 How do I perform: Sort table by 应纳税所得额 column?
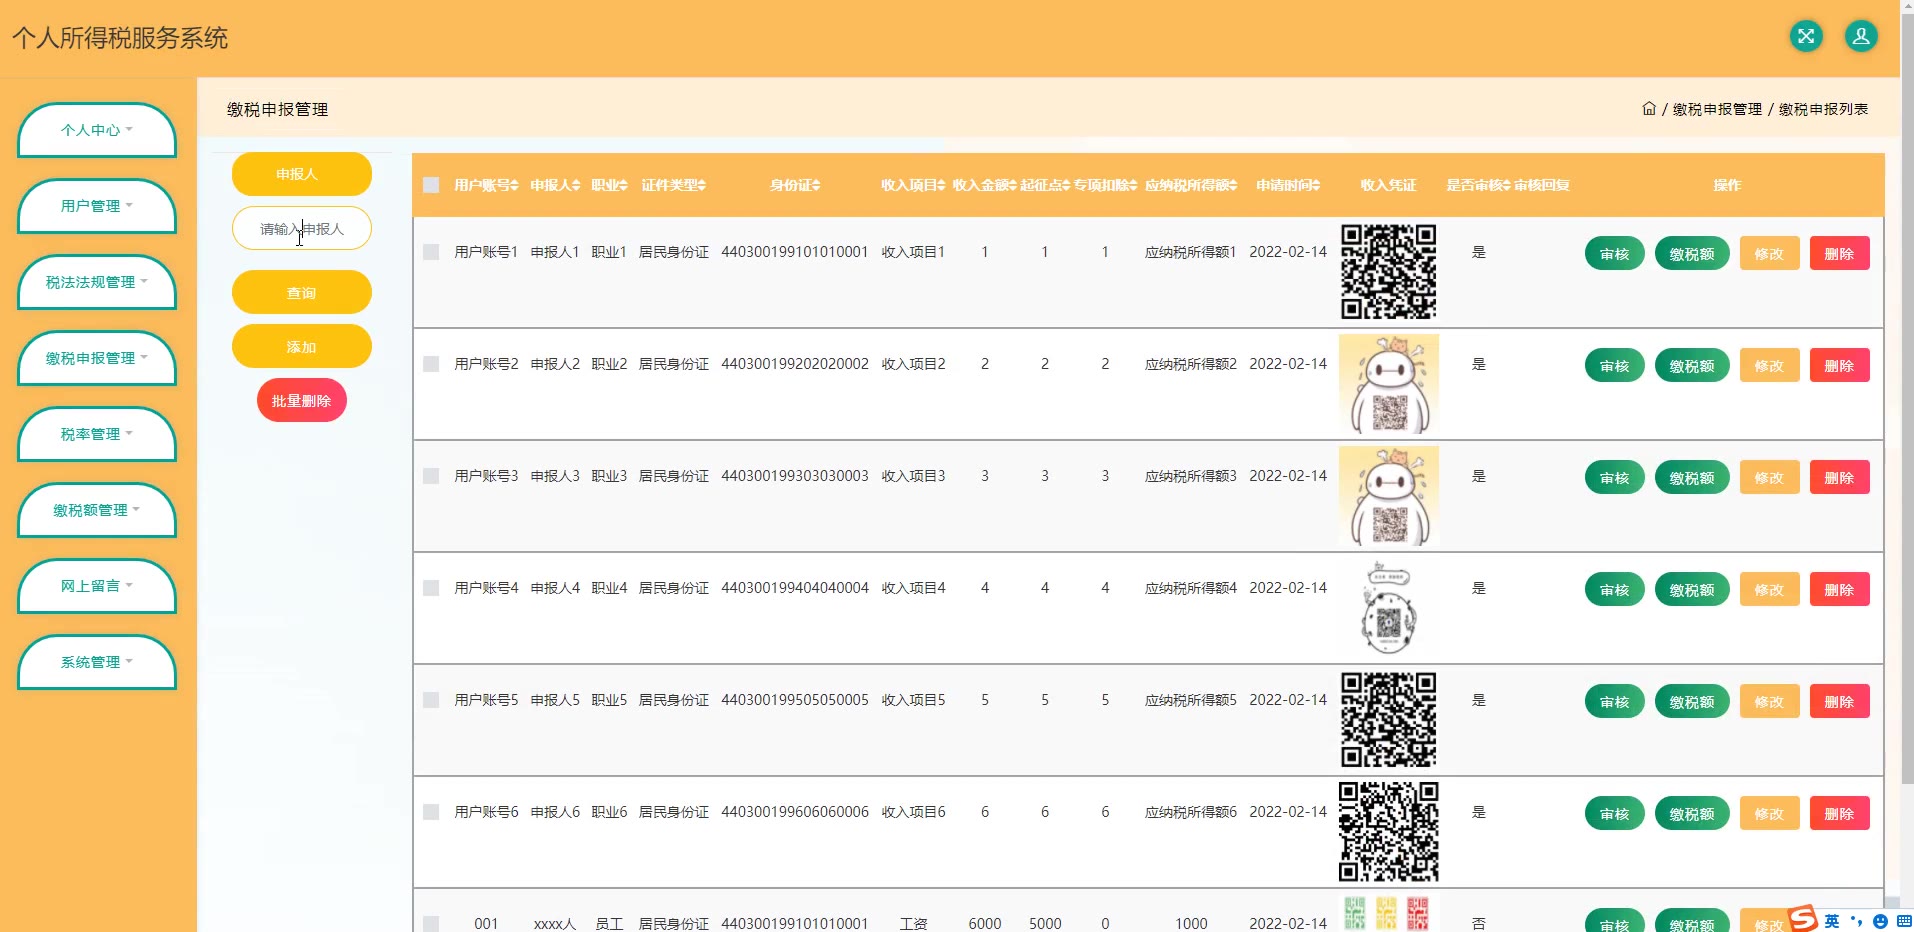tap(1191, 185)
